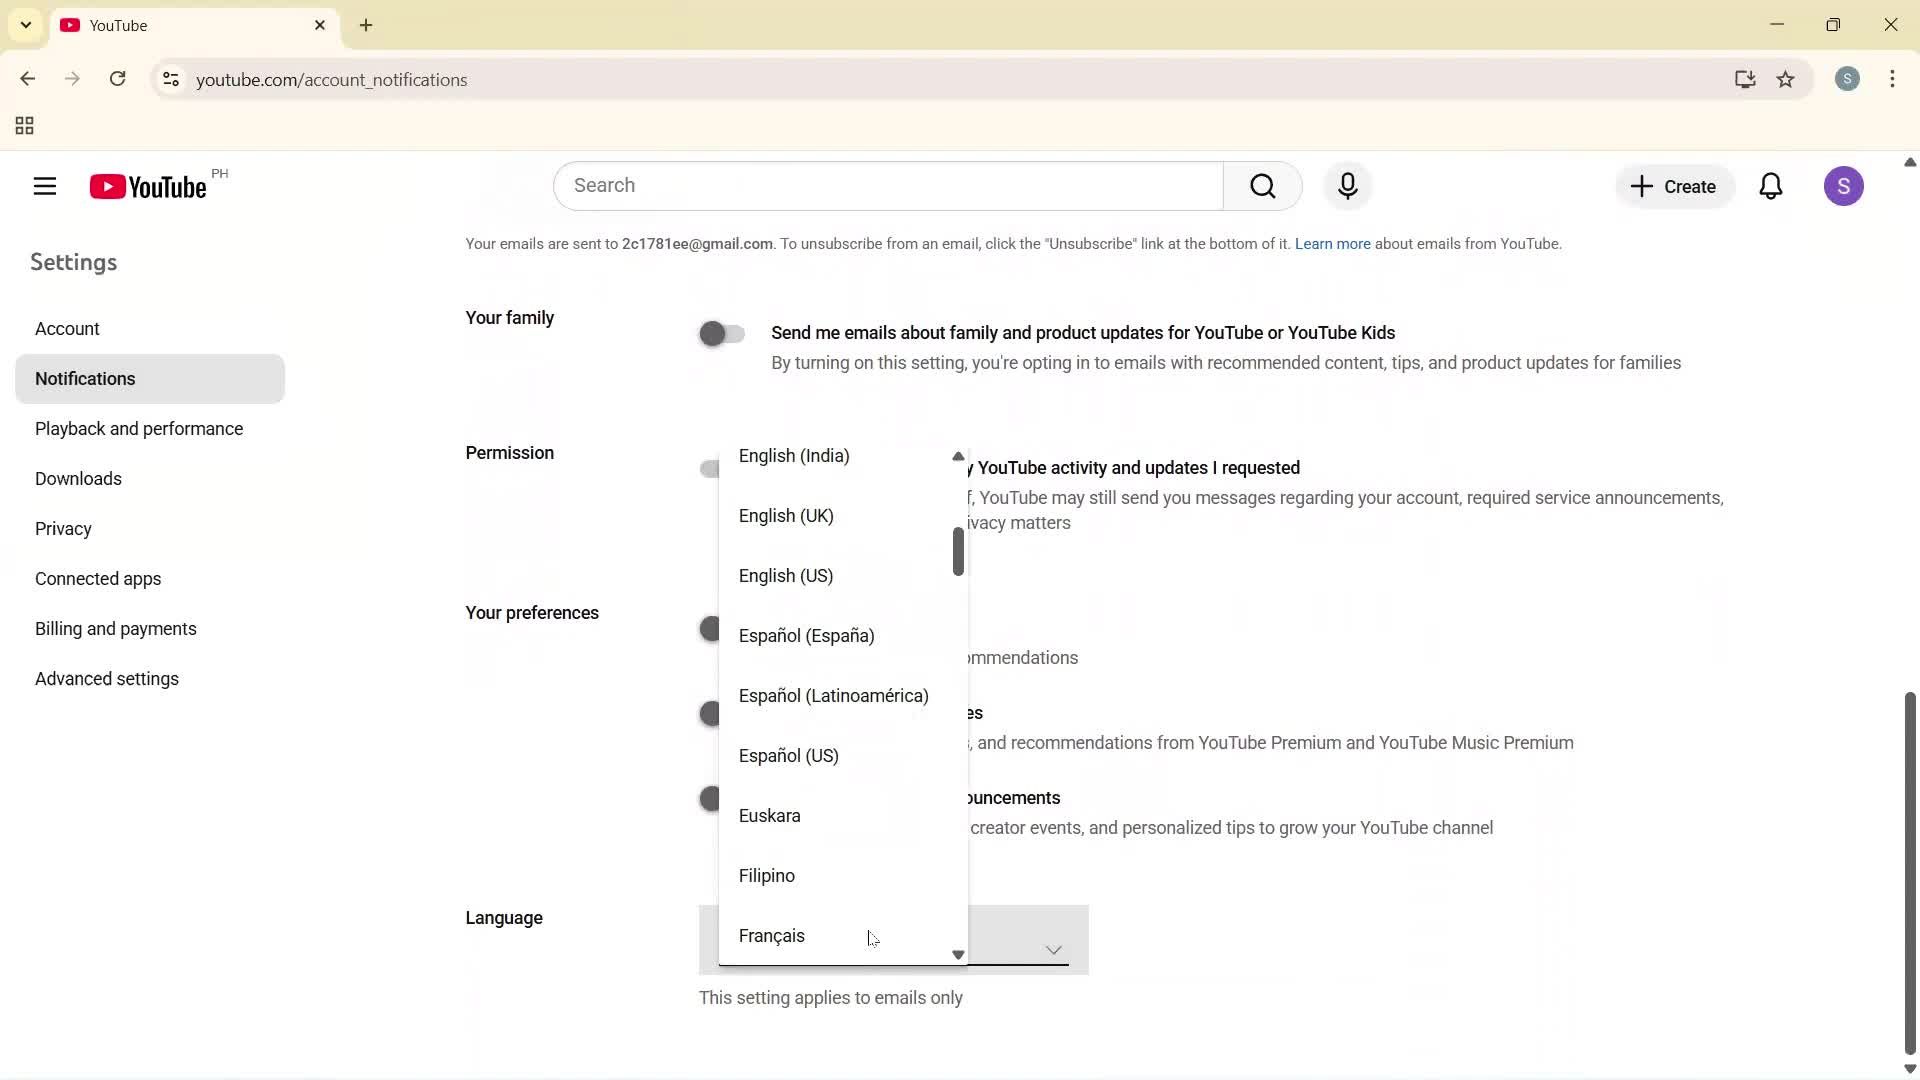
Task: Choose English (US) in the language dropdown
Action: (786, 575)
